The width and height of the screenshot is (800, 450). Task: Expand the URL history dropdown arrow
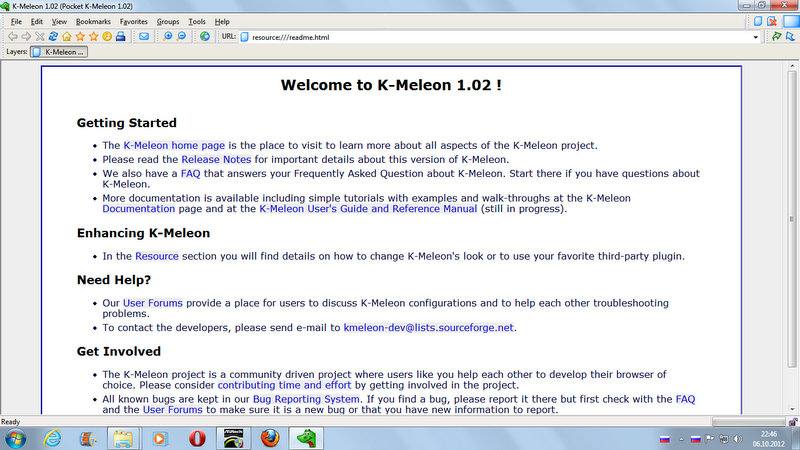[x=756, y=37]
